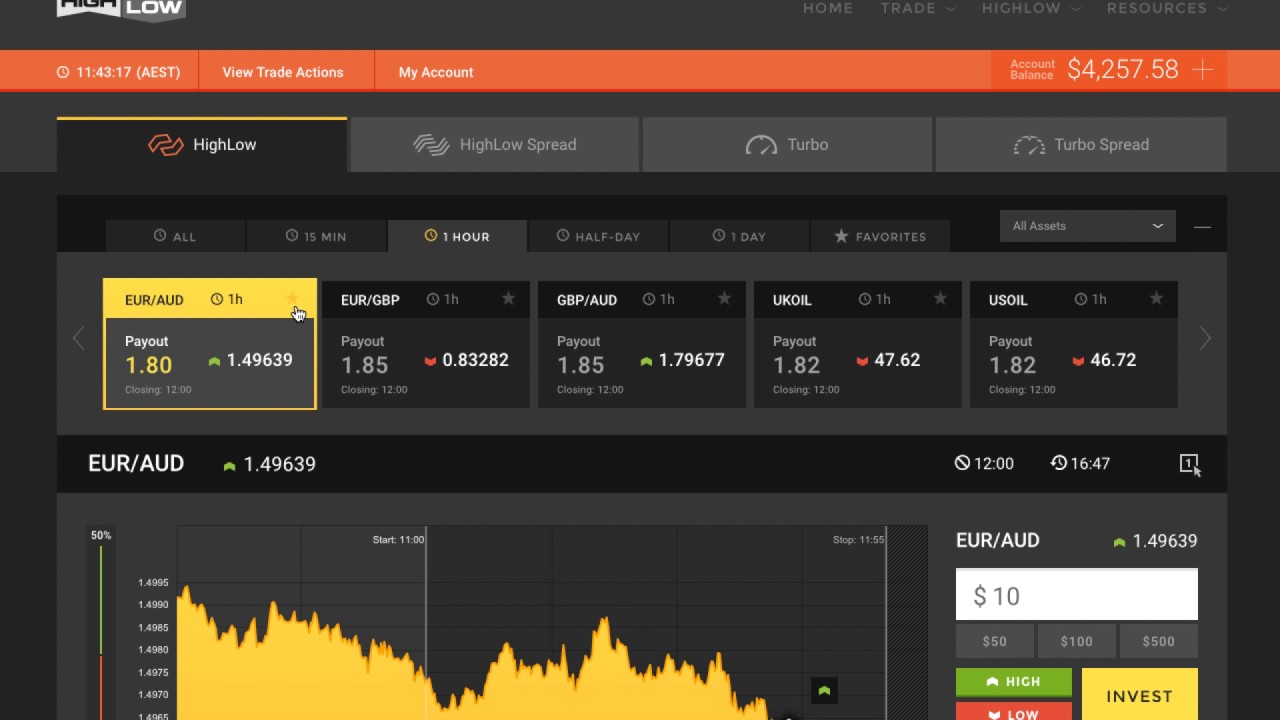Click the account balance $4,257.58
The width and height of the screenshot is (1280, 720).
coord(1123,69)
